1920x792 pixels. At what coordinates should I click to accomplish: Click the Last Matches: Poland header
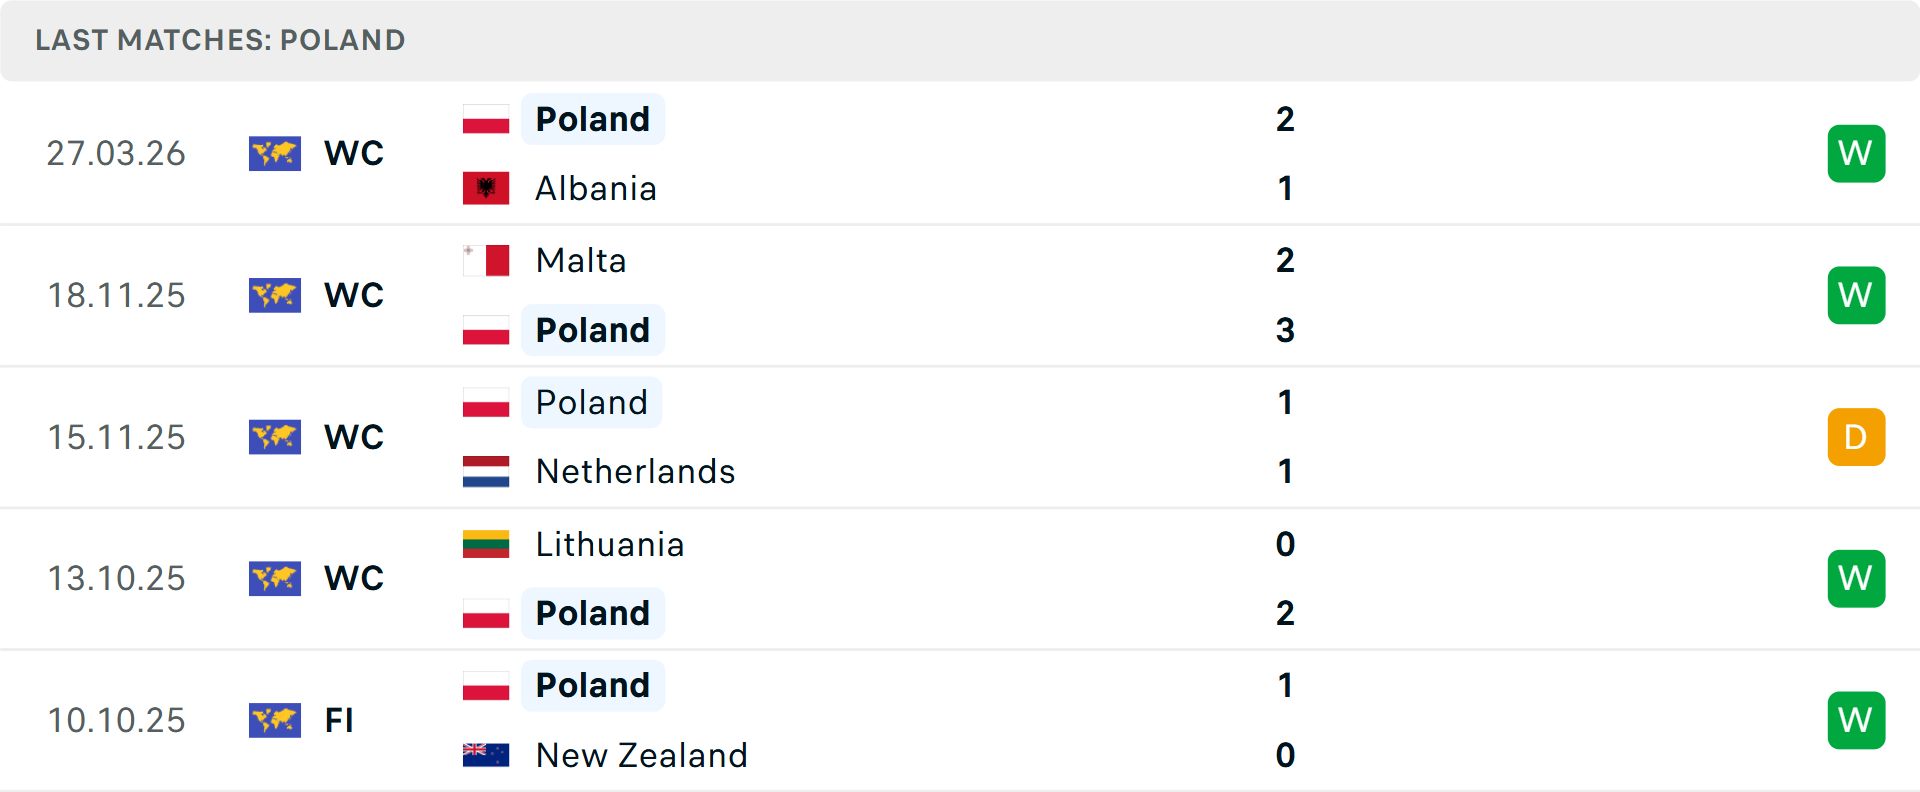click(220, 40)
